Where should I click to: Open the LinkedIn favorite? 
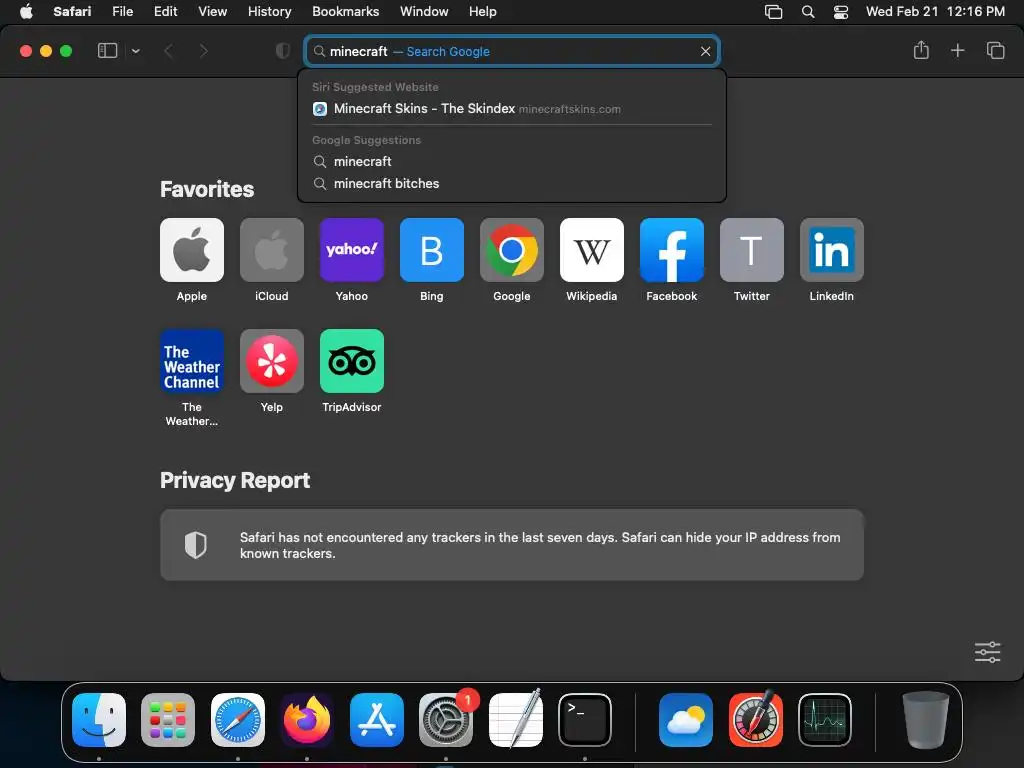[x=832, y=250]
